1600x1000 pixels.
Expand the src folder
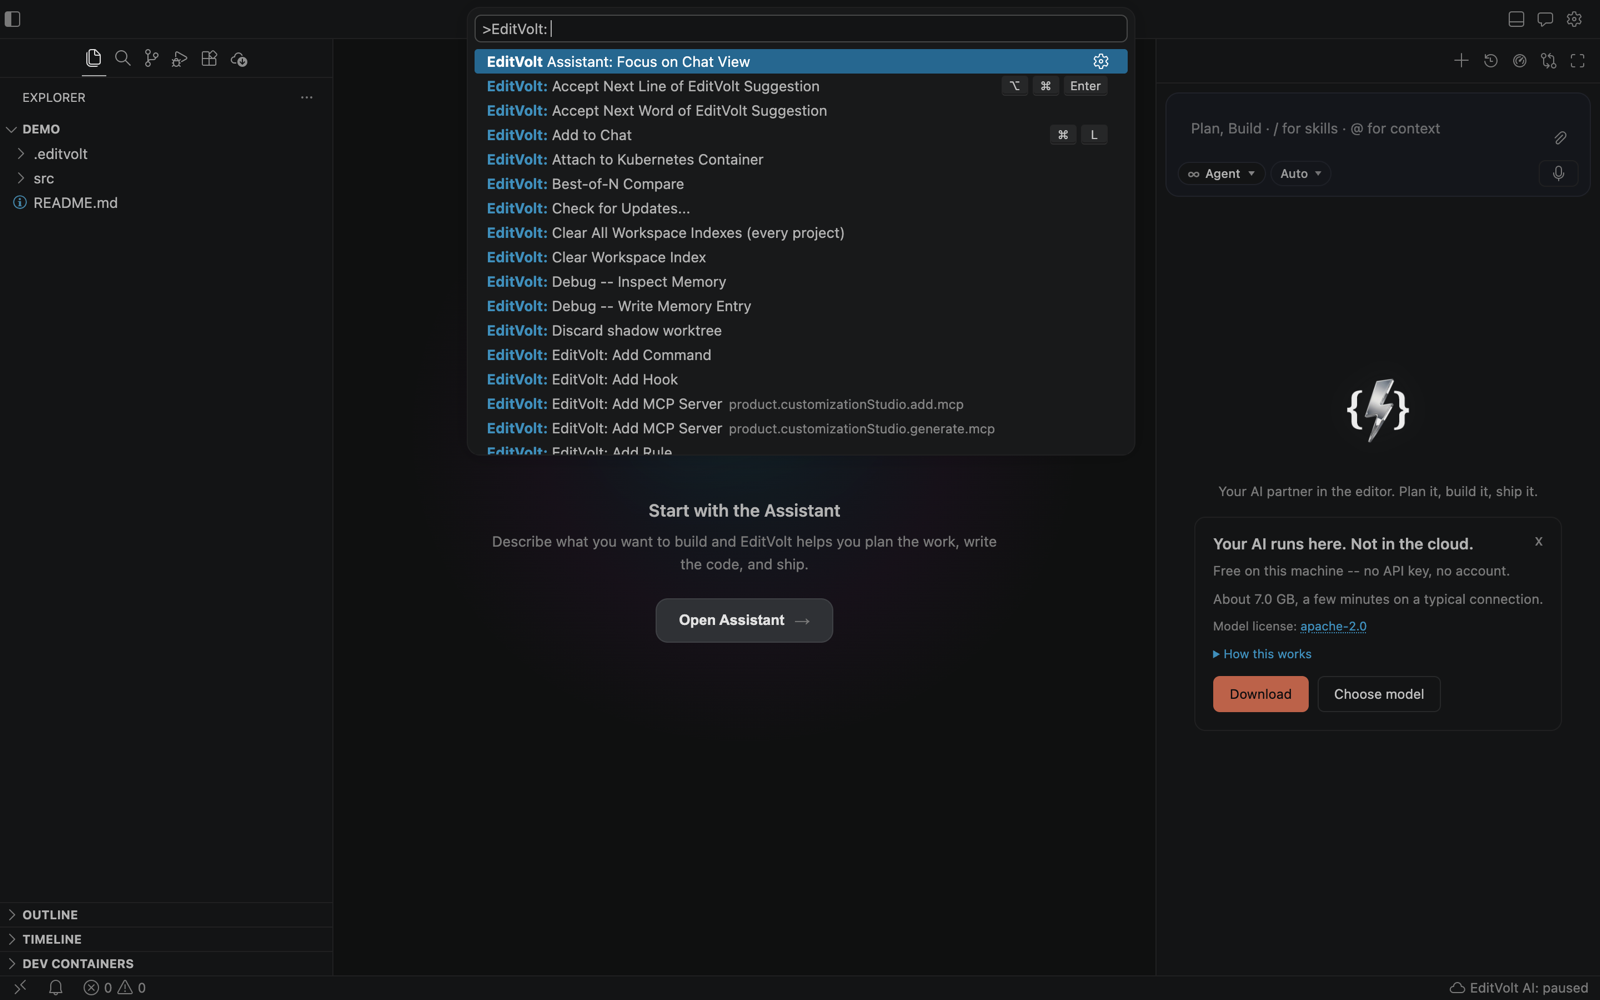166,178
